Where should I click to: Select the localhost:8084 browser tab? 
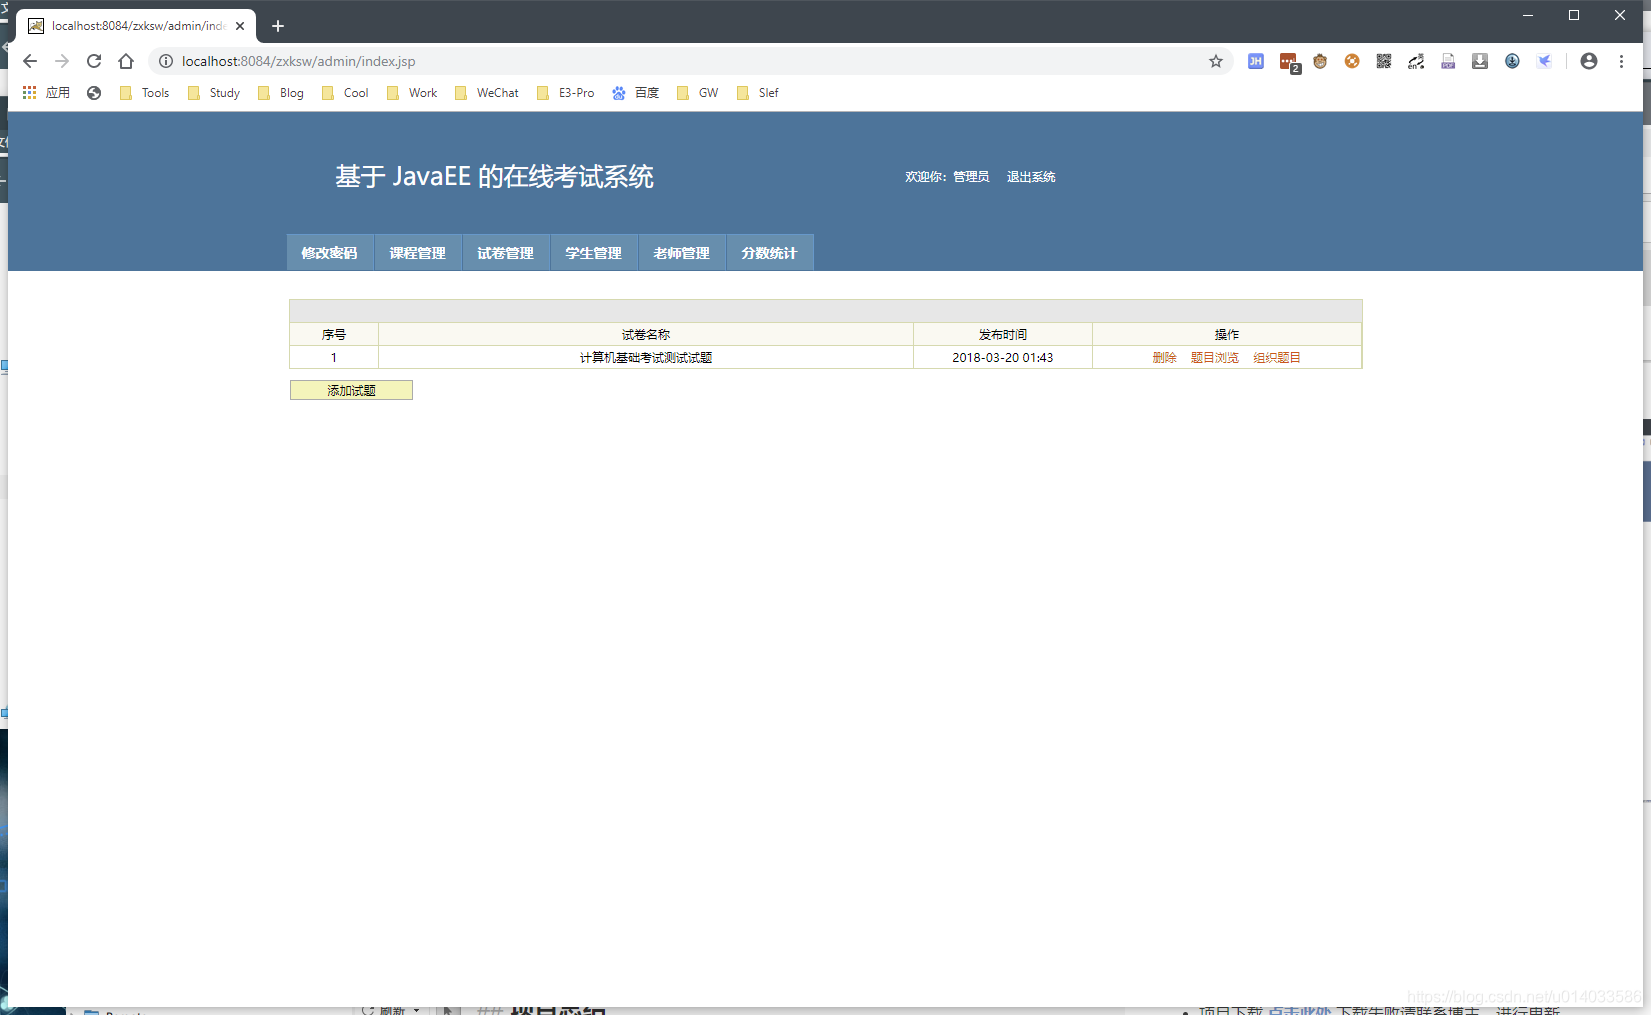click(x=136, y=26)
